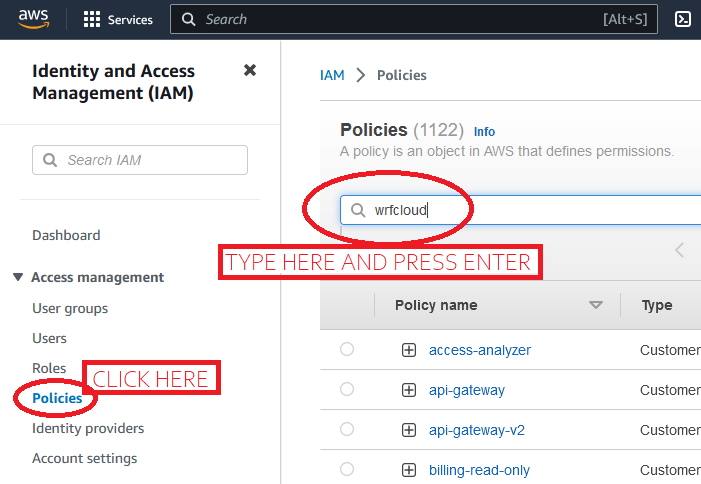Screen dimensions: 701x484
Task: Open the api-gateway-v2 policy link
Action: tap(477, 430)
